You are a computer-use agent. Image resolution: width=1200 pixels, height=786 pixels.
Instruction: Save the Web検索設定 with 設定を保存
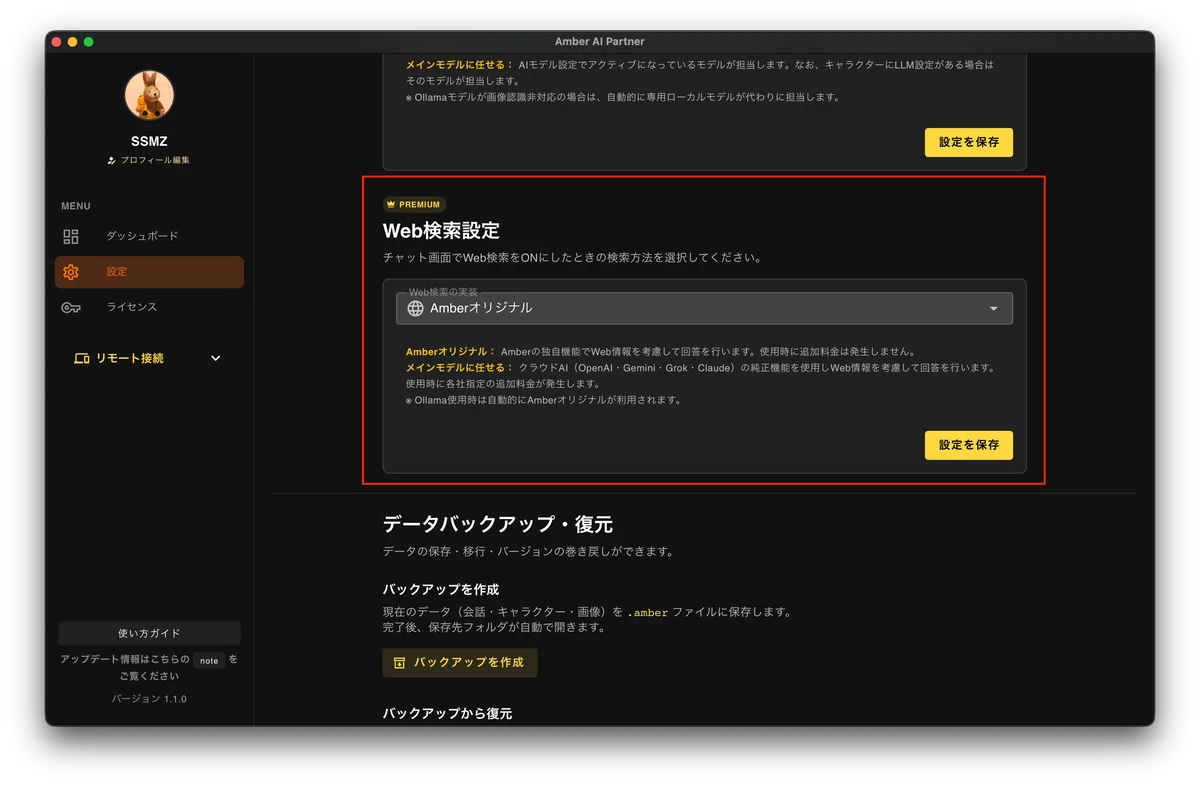point(969,445)
